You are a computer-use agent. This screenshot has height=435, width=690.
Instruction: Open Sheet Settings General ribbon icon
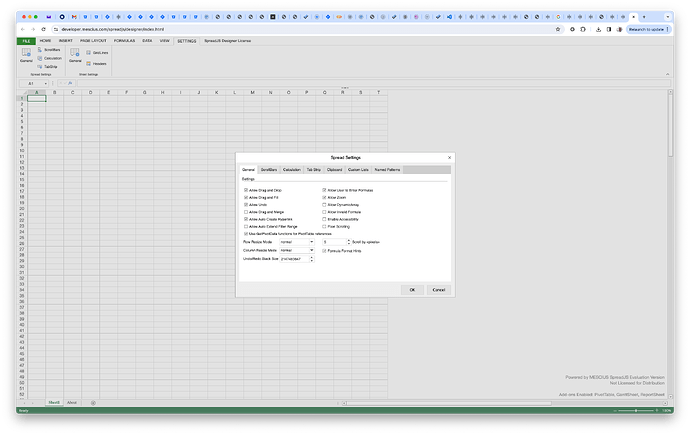click(x=75, y=55)
